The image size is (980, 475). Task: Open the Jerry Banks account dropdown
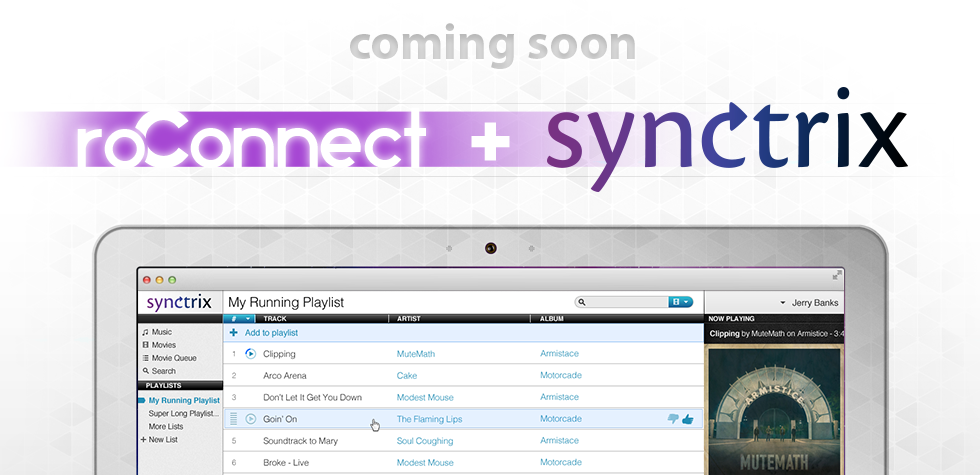809,302
